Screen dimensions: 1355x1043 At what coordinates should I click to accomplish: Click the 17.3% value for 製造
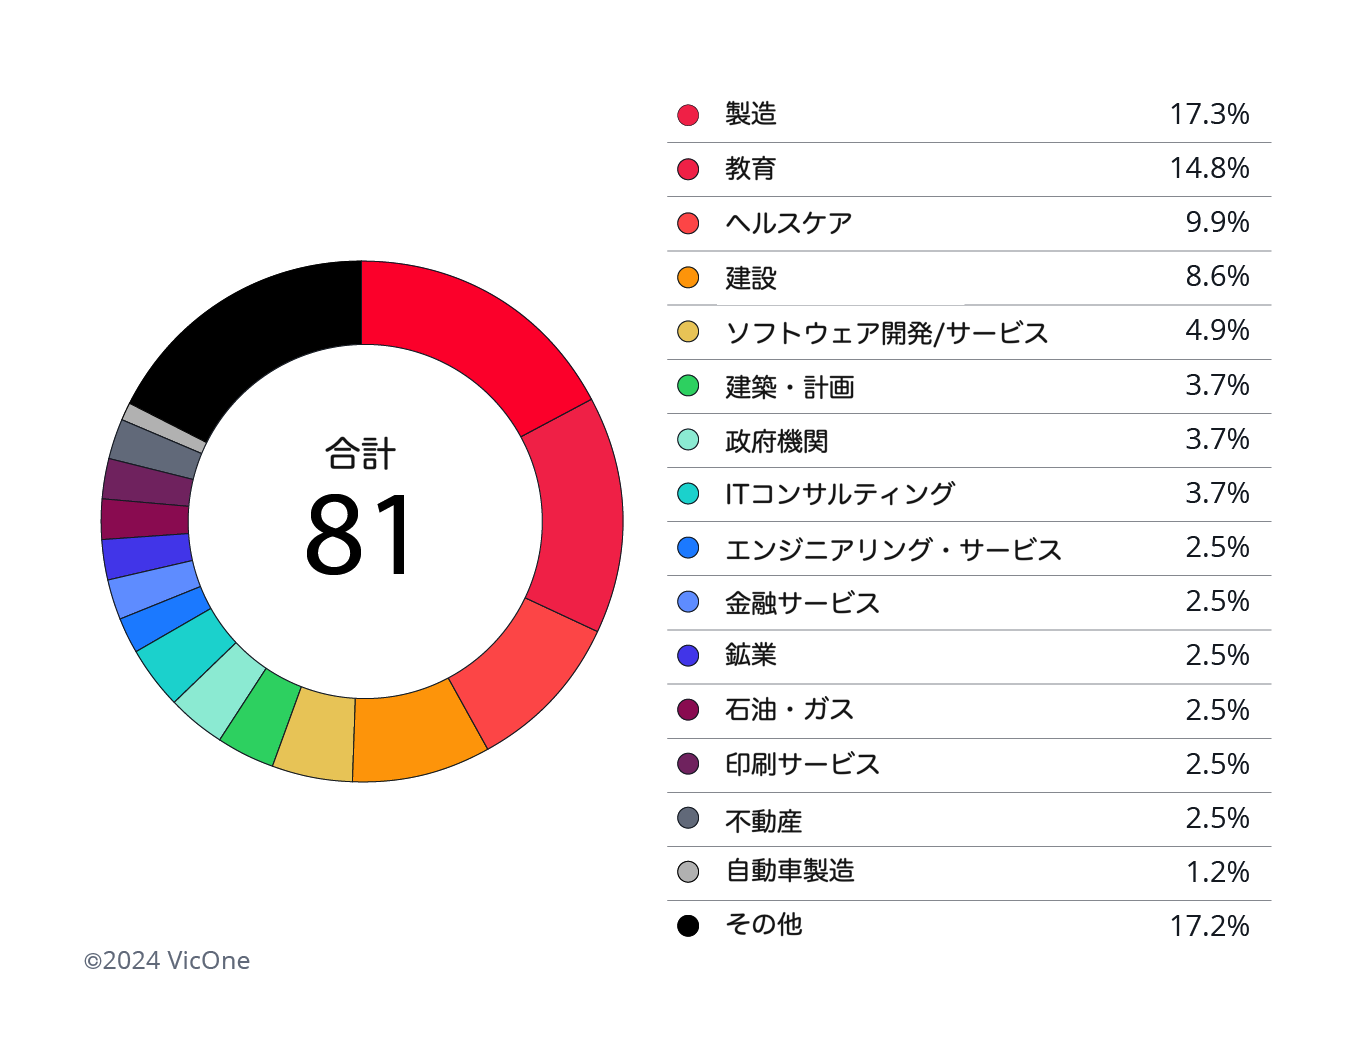pos(1209,115)
